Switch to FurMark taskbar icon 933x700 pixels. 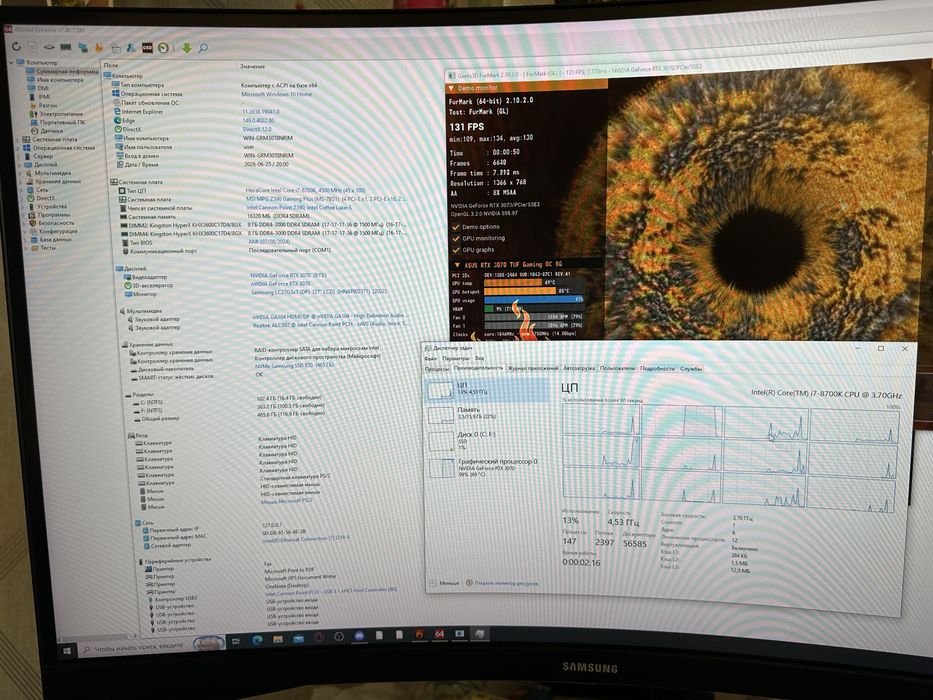click(419, 635)
